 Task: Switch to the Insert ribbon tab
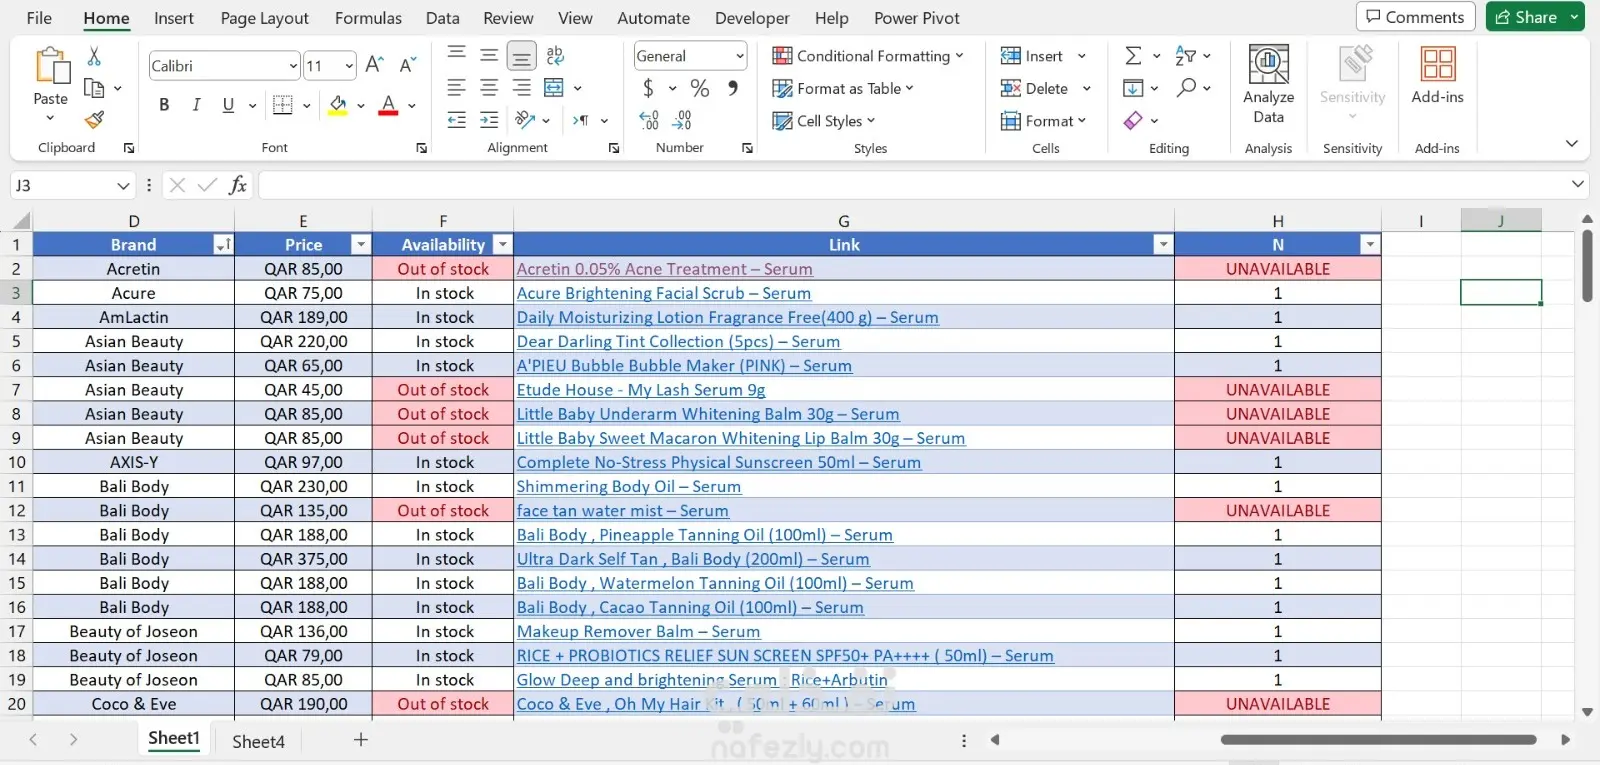[174, 18]
